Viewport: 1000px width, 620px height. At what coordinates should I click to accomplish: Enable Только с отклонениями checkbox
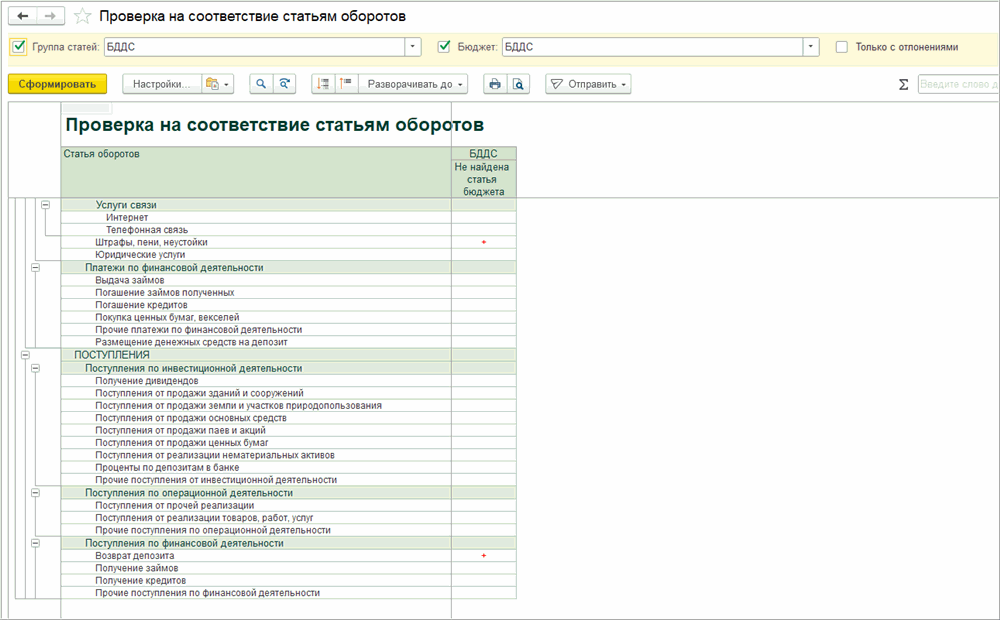click(842, 47)
